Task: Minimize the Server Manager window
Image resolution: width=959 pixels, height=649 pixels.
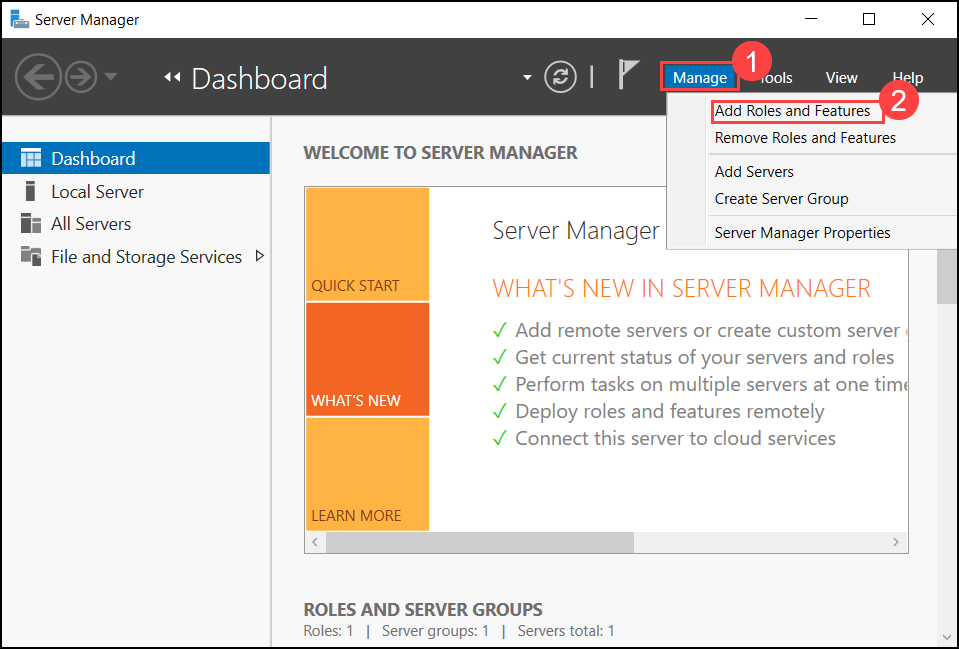Action: click(x=811, y=19)
